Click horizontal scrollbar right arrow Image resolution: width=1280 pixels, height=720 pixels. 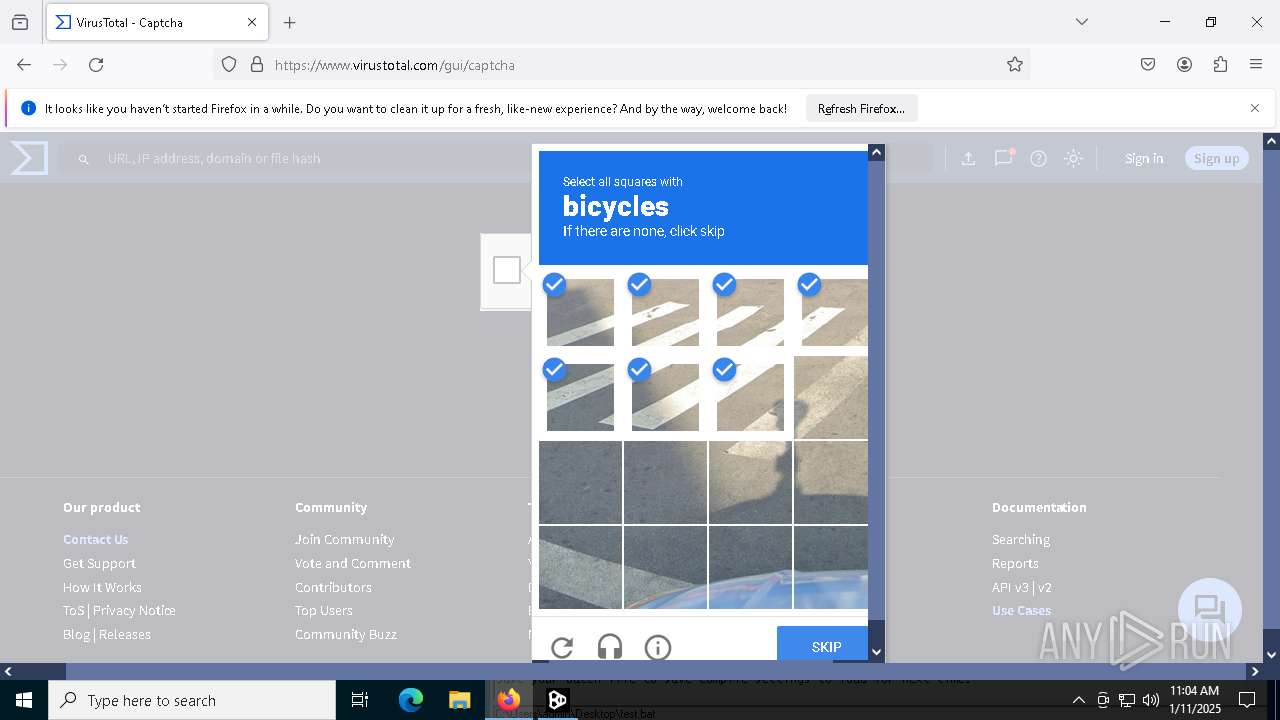1254,672
